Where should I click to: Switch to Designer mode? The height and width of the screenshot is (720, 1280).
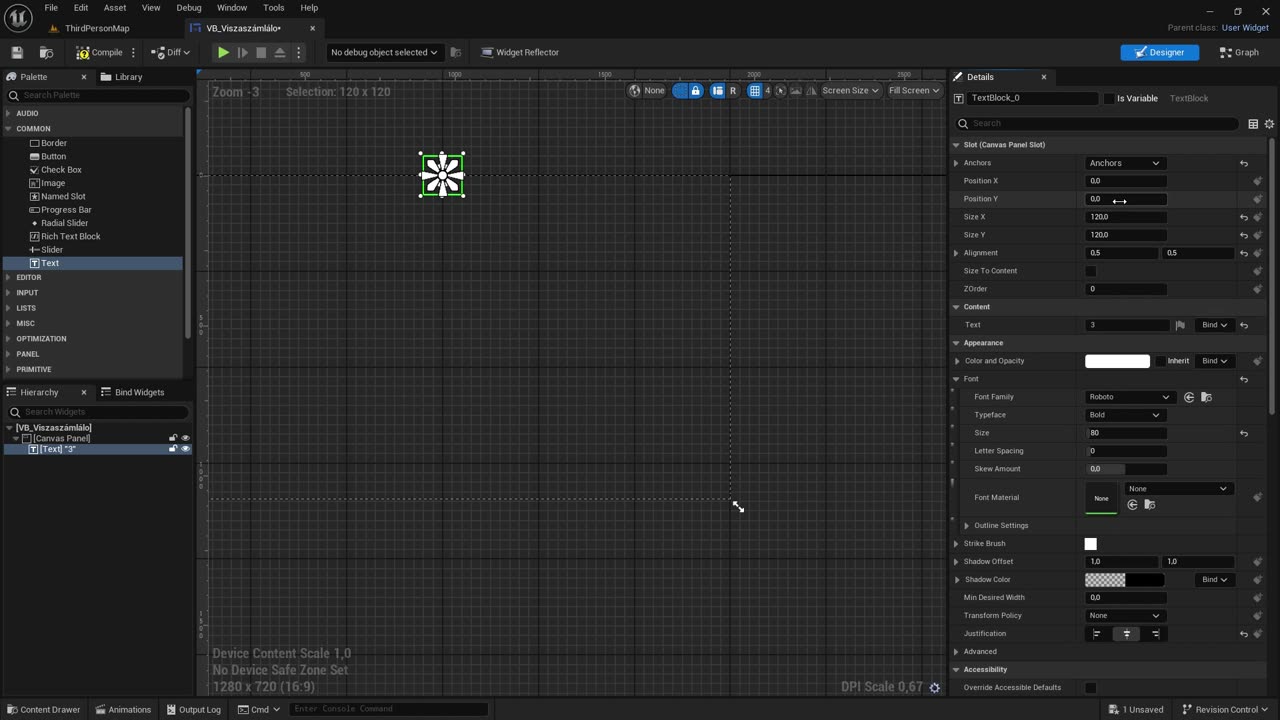[1160, 52]
